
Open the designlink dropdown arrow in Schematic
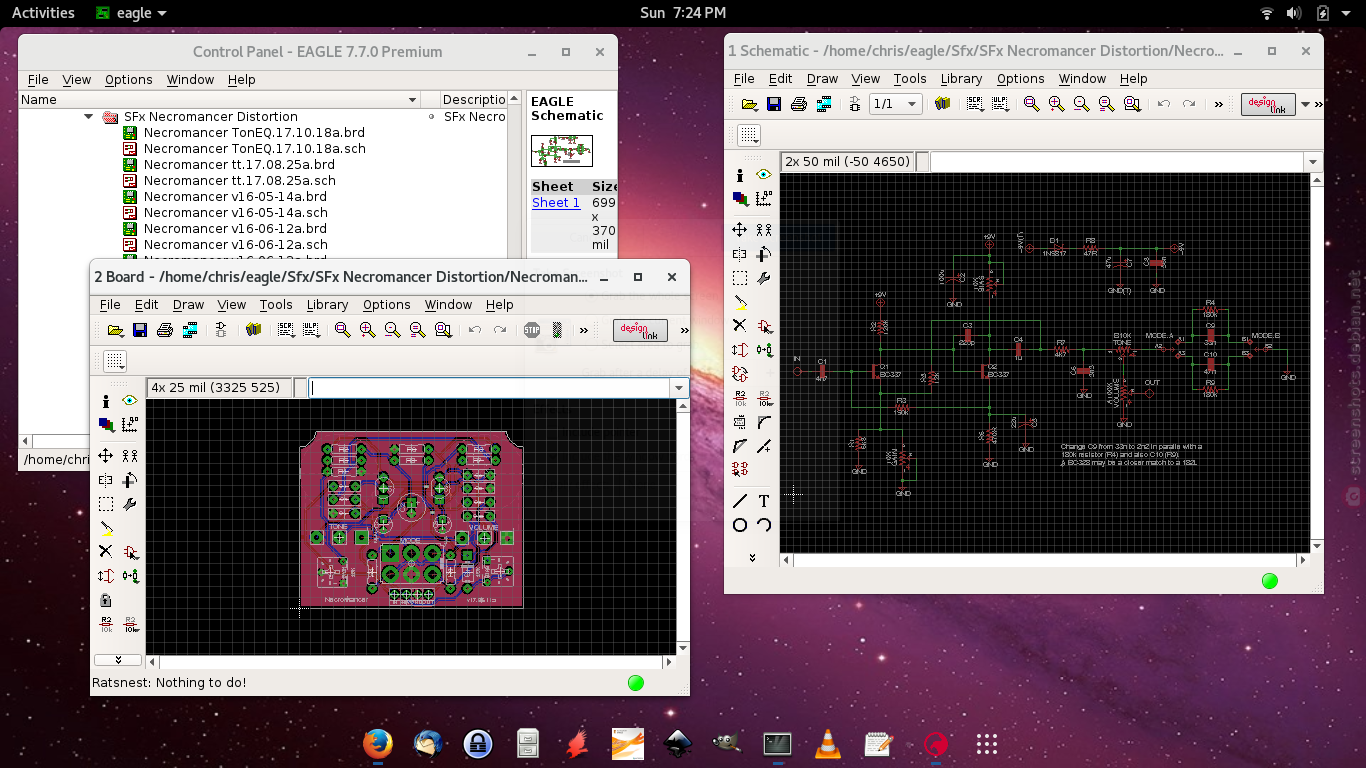[x=1305, y=104]
